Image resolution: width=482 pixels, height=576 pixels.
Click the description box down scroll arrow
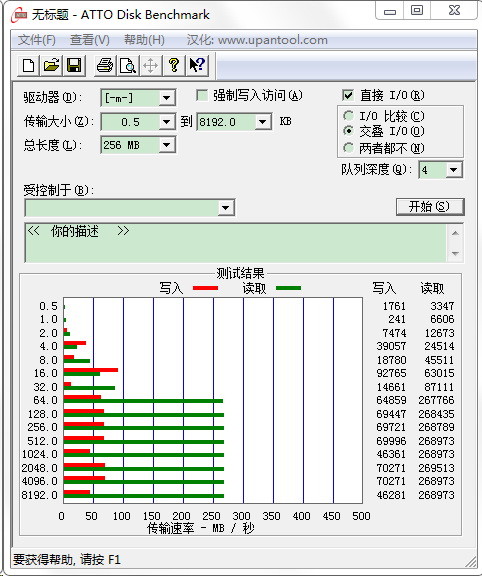pos(456,253)
